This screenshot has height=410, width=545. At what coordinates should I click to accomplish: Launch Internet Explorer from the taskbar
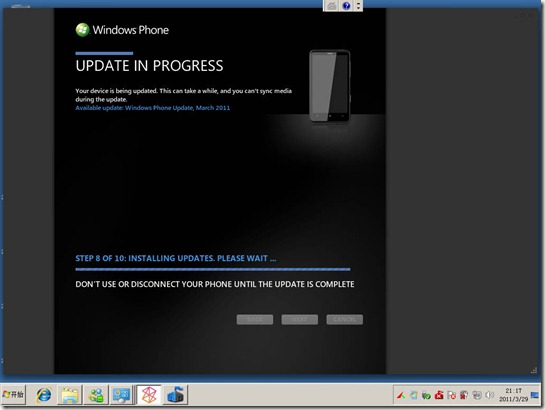pos(44,395)
